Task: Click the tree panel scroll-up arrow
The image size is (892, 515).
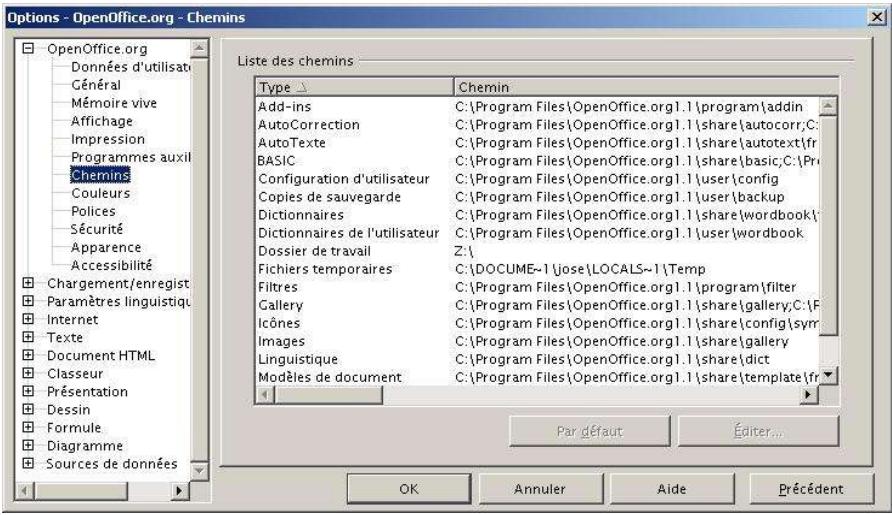Action: 200,48
